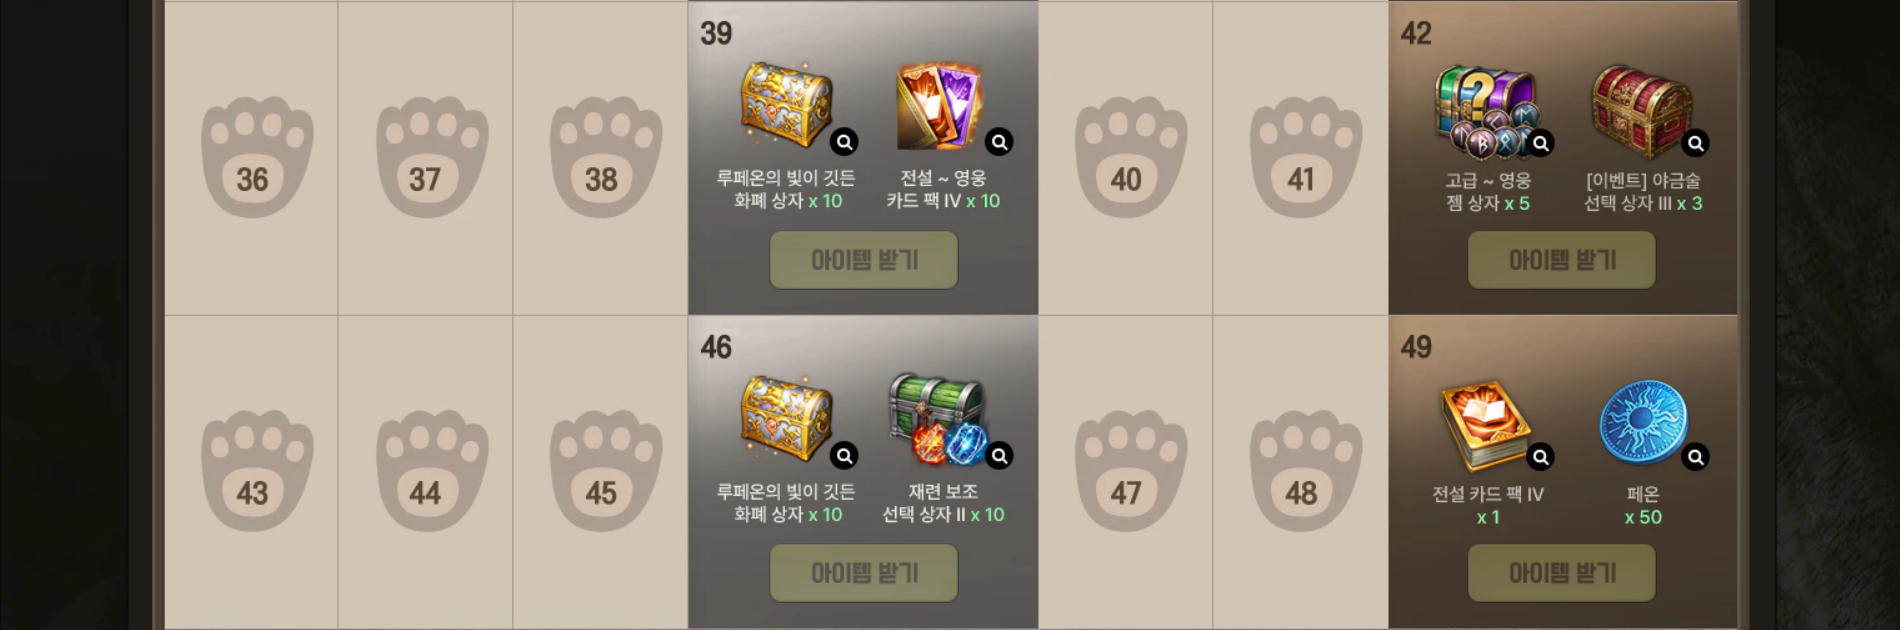Viewport: 1900px width, 630px height.
Task: Claim items for day 42 reward
Action: click(x=1562, y=260)
